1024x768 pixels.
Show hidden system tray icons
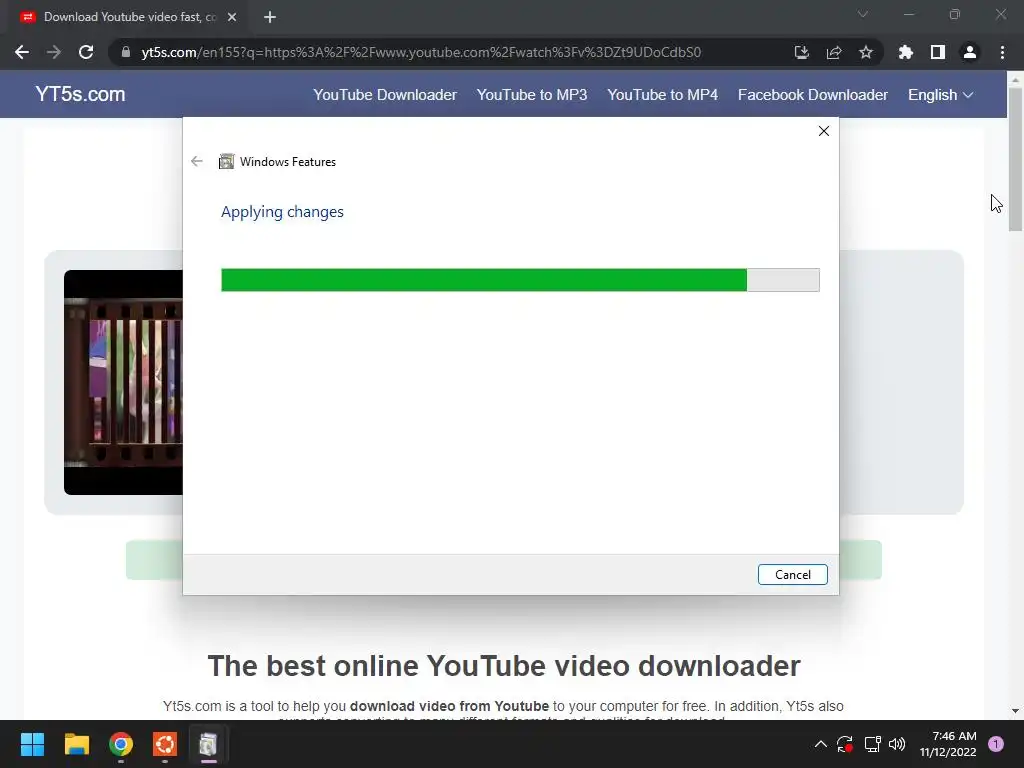point(821,744)
